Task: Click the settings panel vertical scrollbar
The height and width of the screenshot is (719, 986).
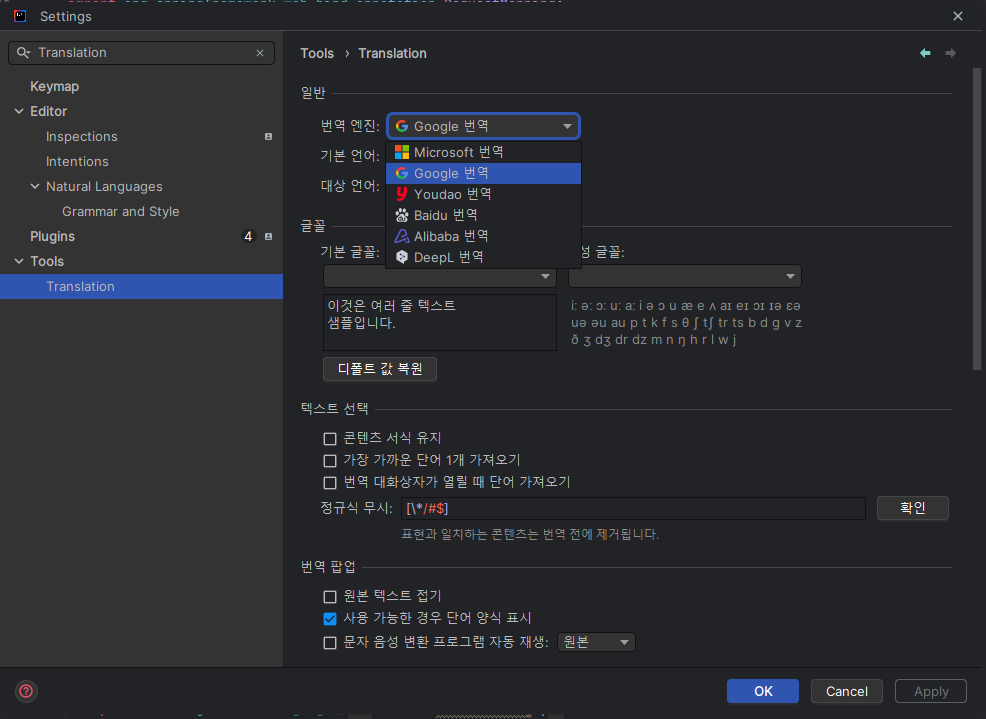Action: tap(977, 219)
